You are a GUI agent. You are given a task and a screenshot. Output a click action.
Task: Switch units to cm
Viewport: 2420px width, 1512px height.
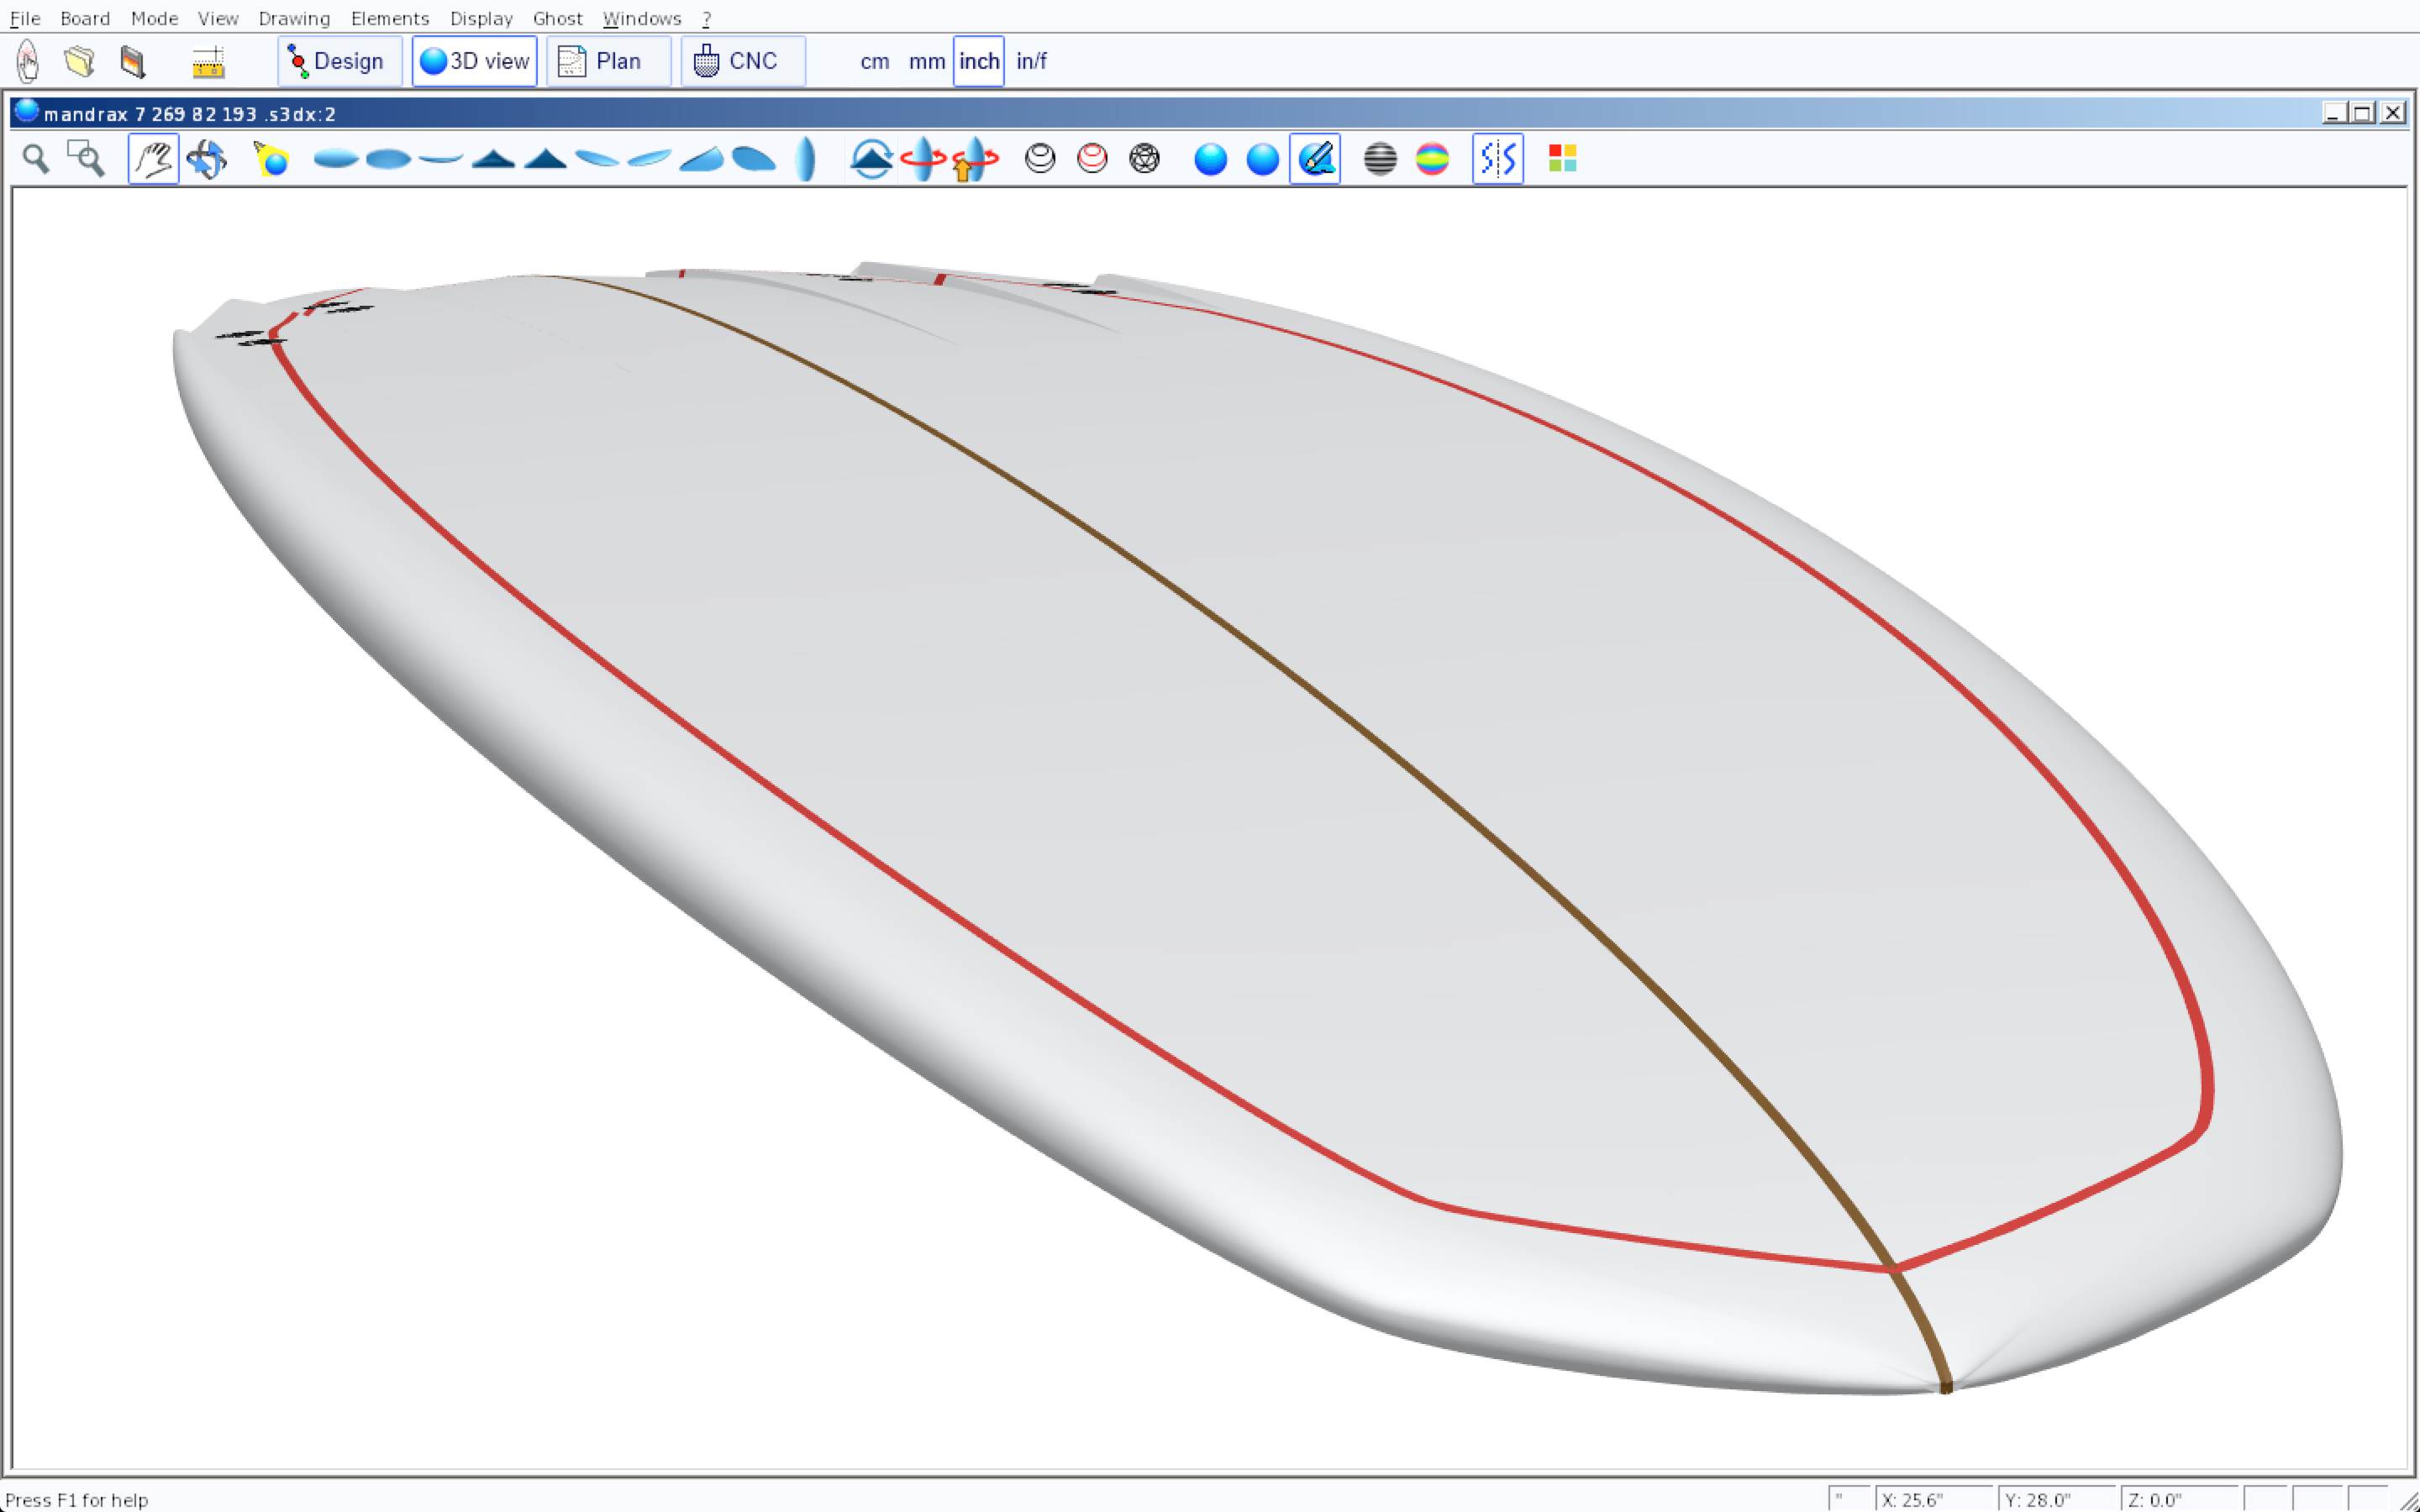point(874,62)
